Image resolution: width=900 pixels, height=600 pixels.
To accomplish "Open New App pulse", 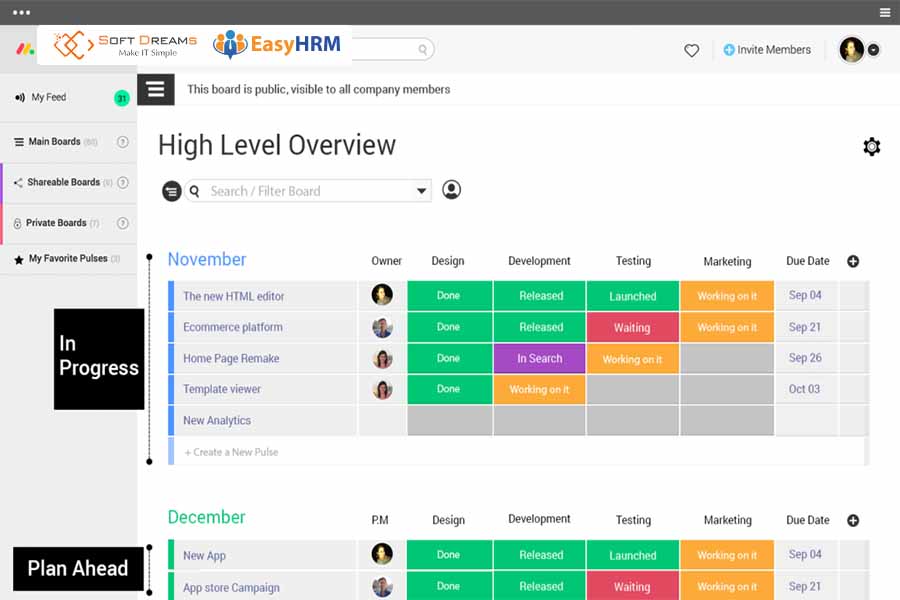I will coord(204,556).
